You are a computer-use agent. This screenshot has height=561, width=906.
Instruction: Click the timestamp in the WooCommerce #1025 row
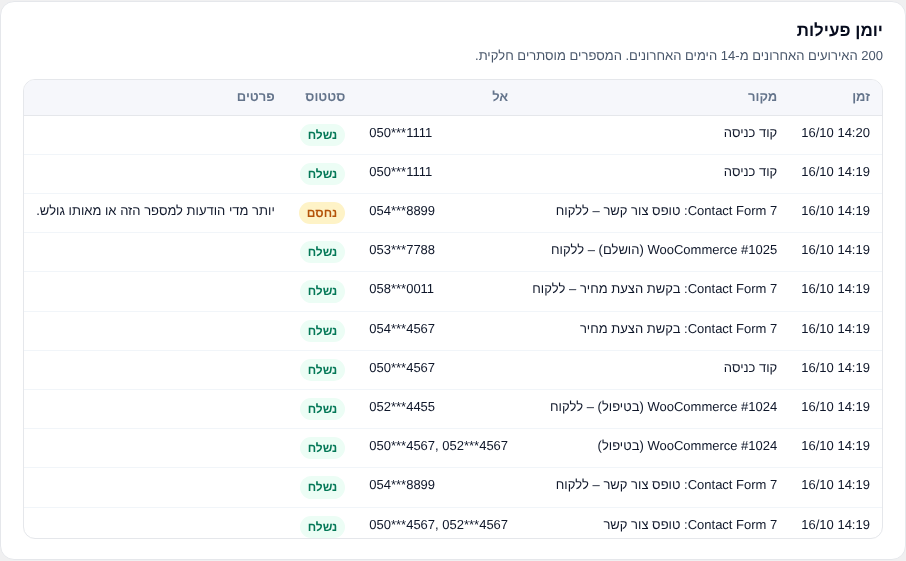coord(835,250)
